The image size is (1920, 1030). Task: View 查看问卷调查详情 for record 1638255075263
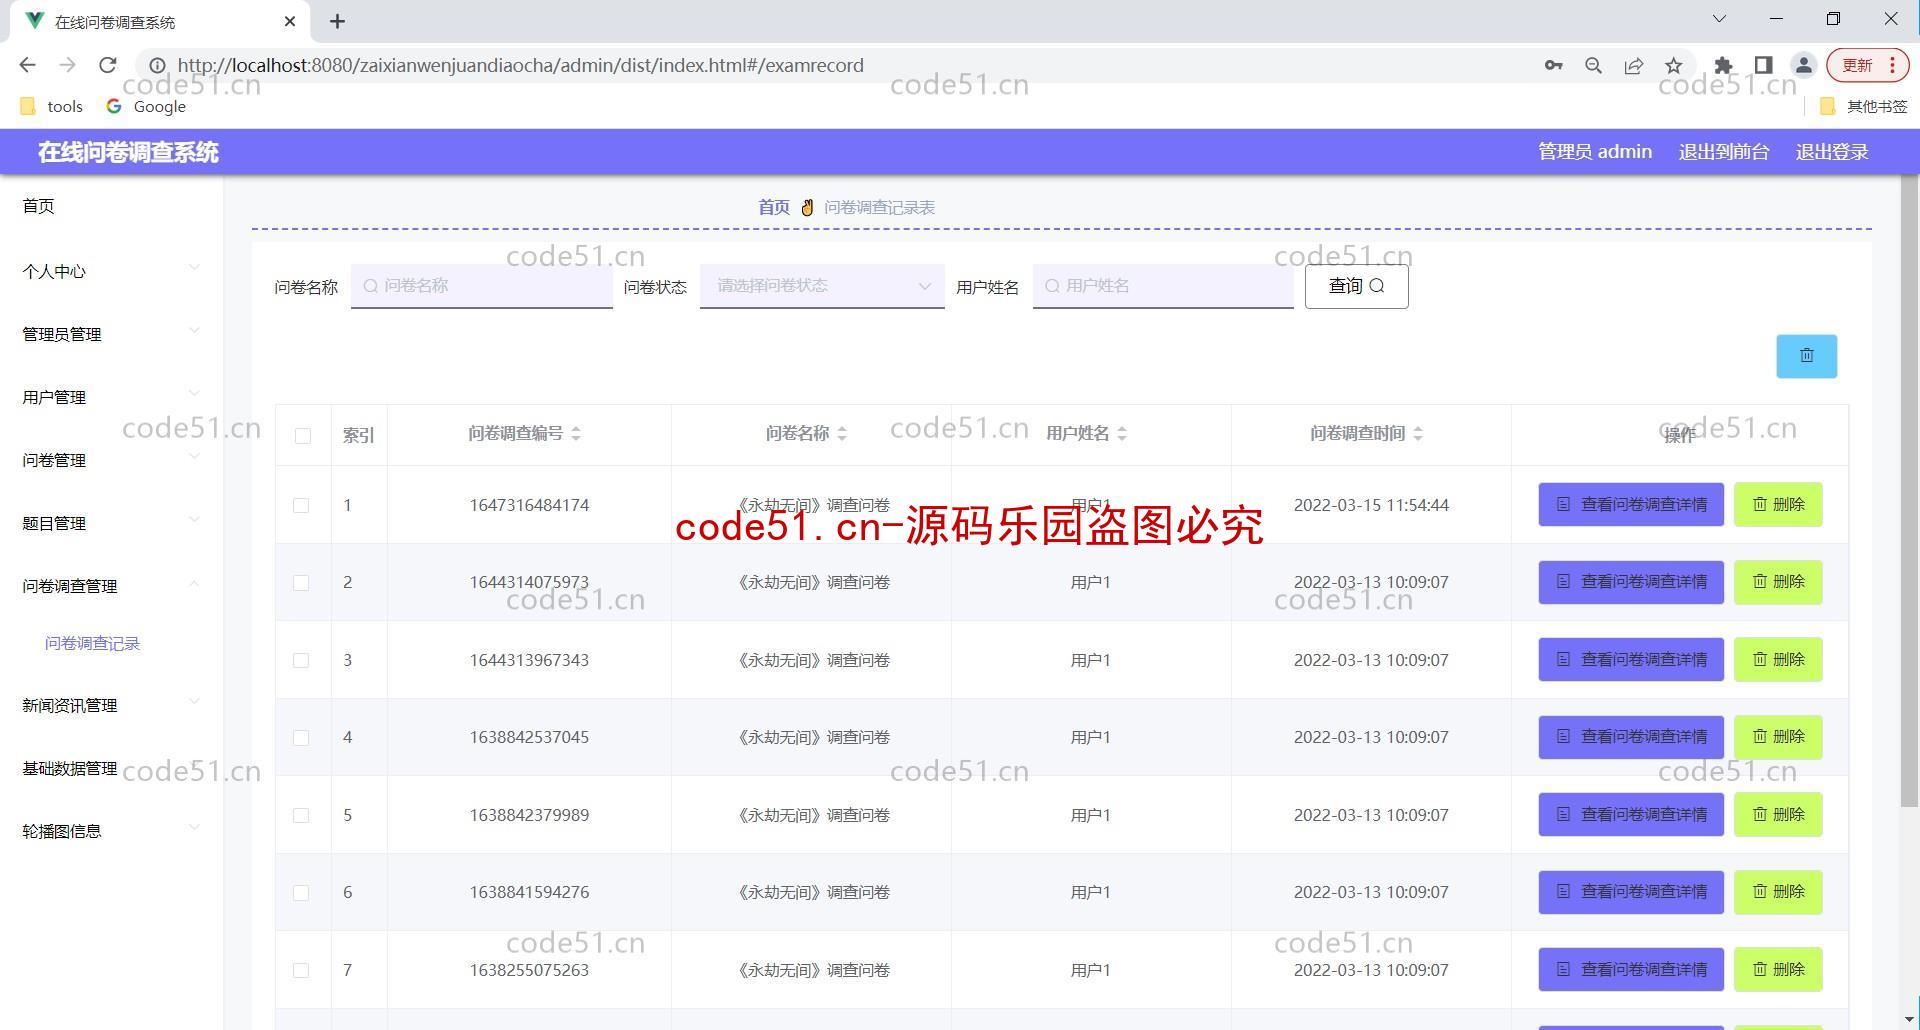pyautogui.click(x=1631, y=969)
